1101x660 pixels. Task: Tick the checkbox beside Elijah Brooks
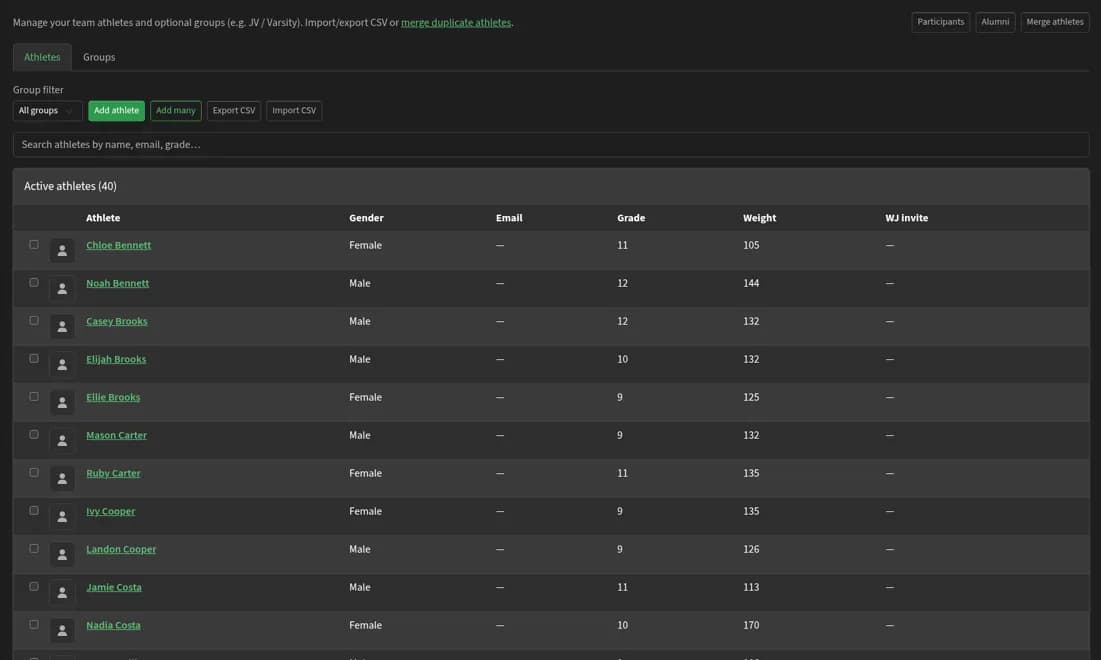(x=34, y=358)
